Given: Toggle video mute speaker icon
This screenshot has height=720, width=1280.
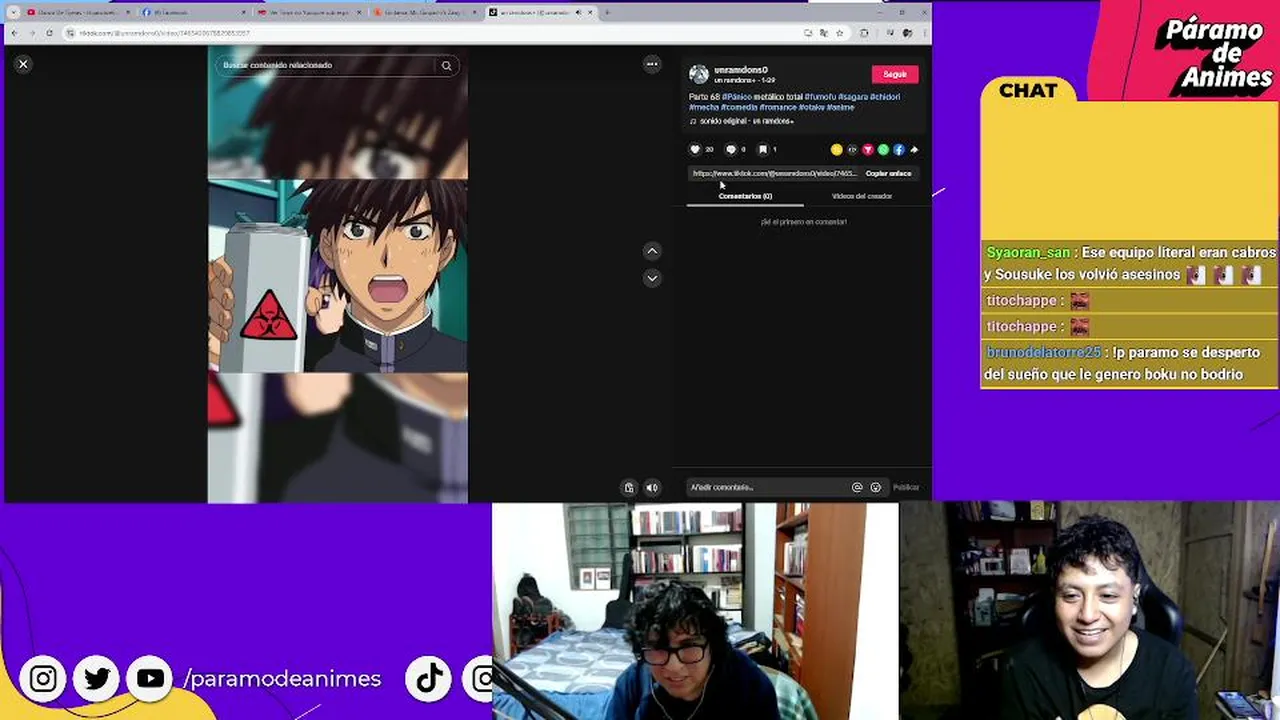Looking at the screenshot, I should click(652, 488).
